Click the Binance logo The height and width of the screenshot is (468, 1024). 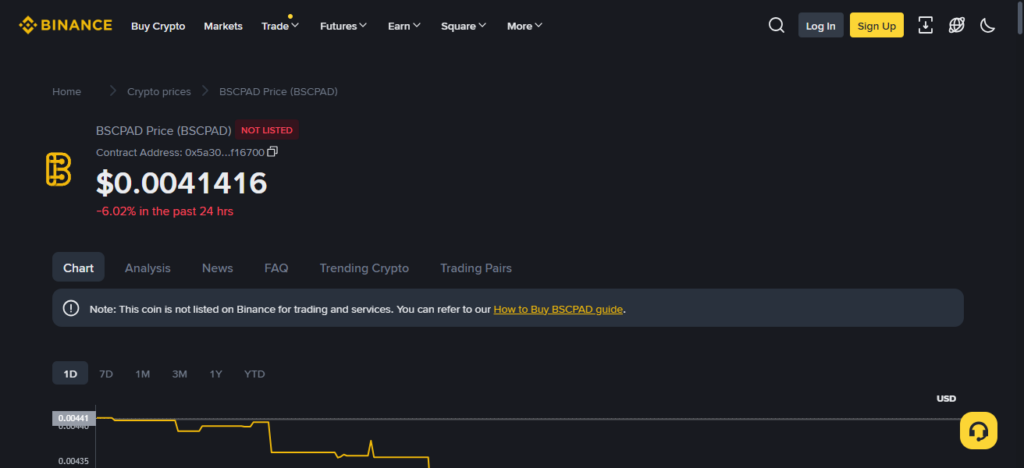65,25
